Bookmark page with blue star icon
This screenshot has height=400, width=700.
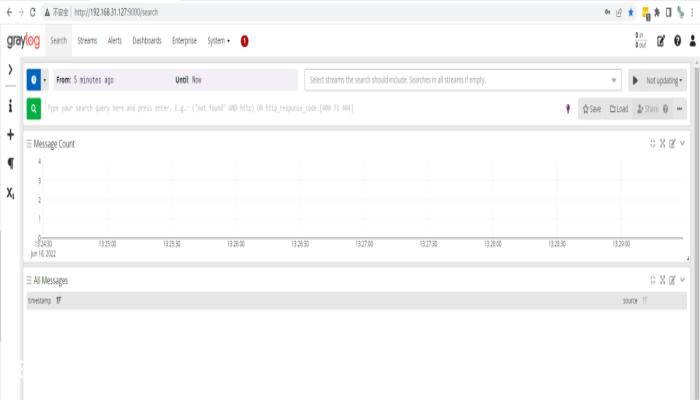pos(631,12)
